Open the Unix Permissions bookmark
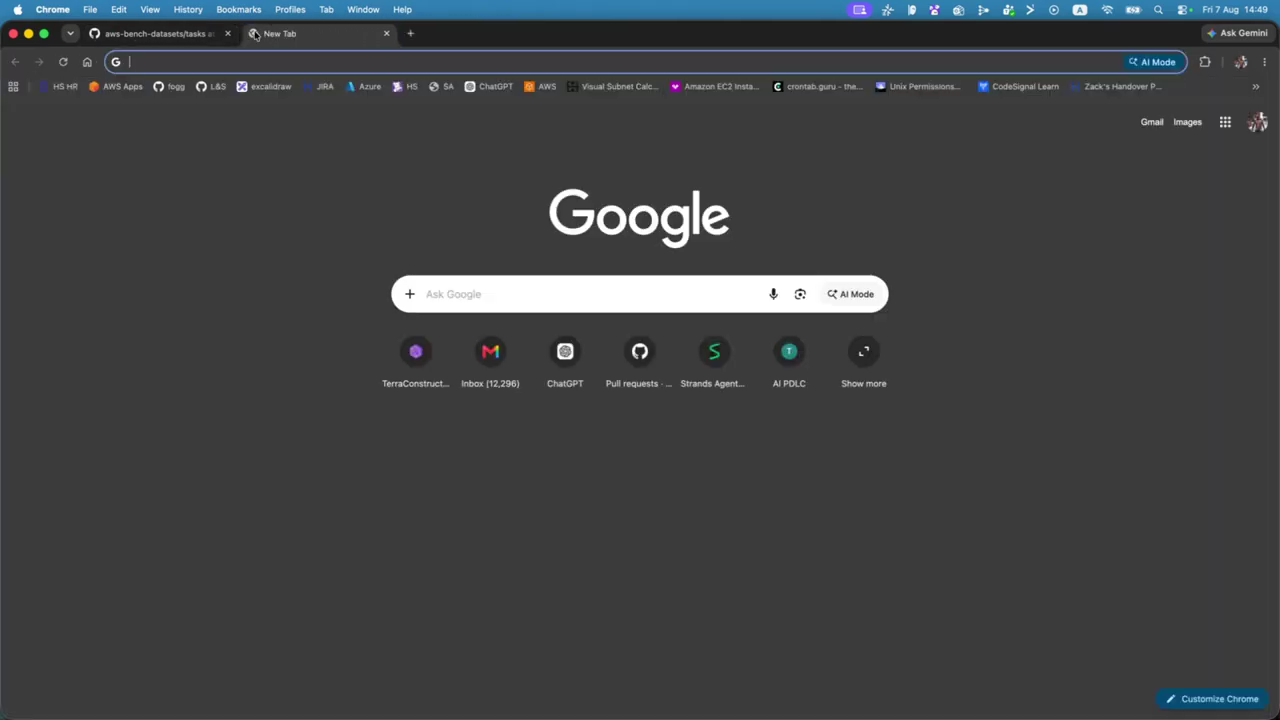This screenshot has width=1280, height=720. point(918,87)
